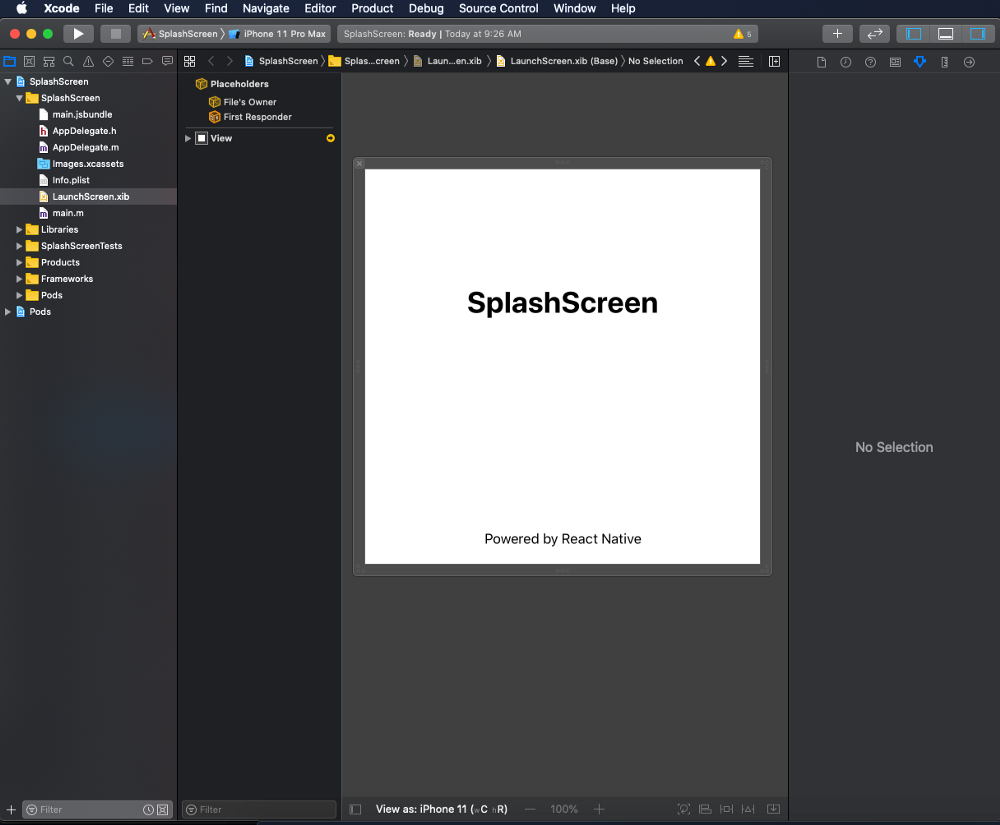Click the code review arrows button
Screen dimensions: 1000x825
(x=874, y=34)
